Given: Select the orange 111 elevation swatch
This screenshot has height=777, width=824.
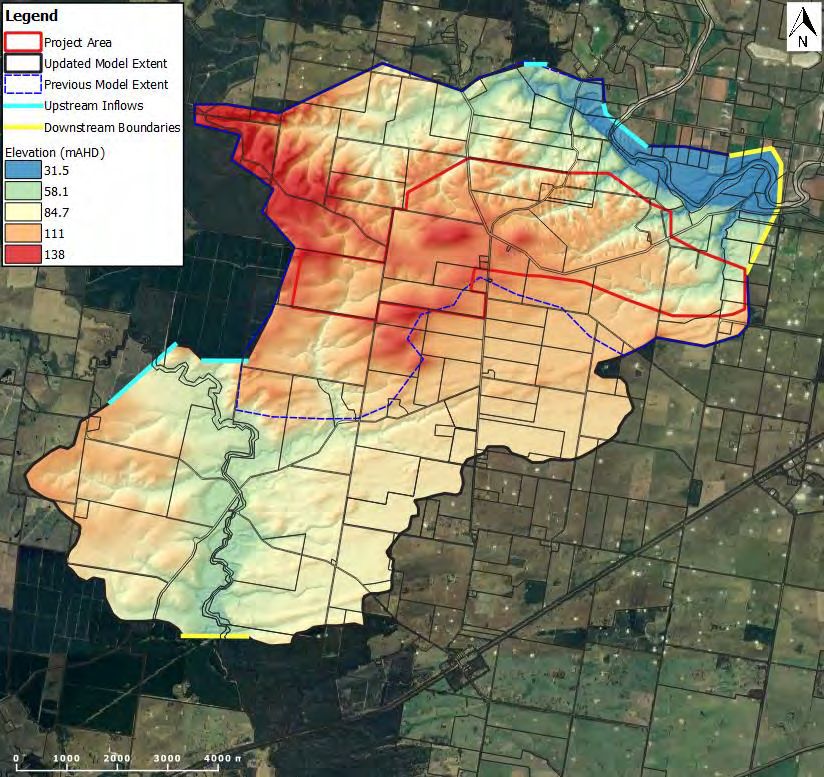Looking at the screenshot, I should tap(23, 233).
